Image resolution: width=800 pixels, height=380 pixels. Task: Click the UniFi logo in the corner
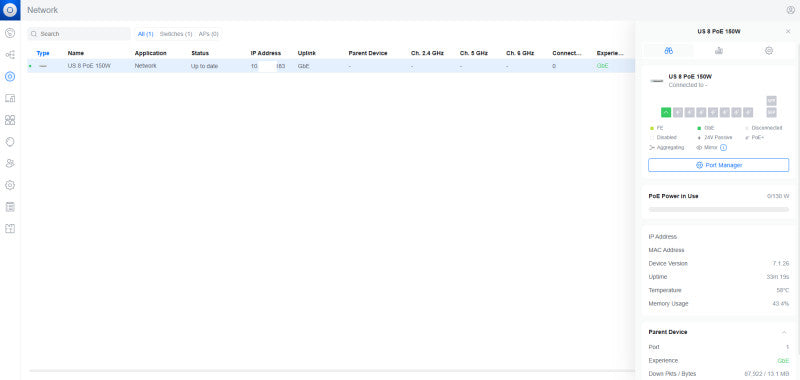10,10
